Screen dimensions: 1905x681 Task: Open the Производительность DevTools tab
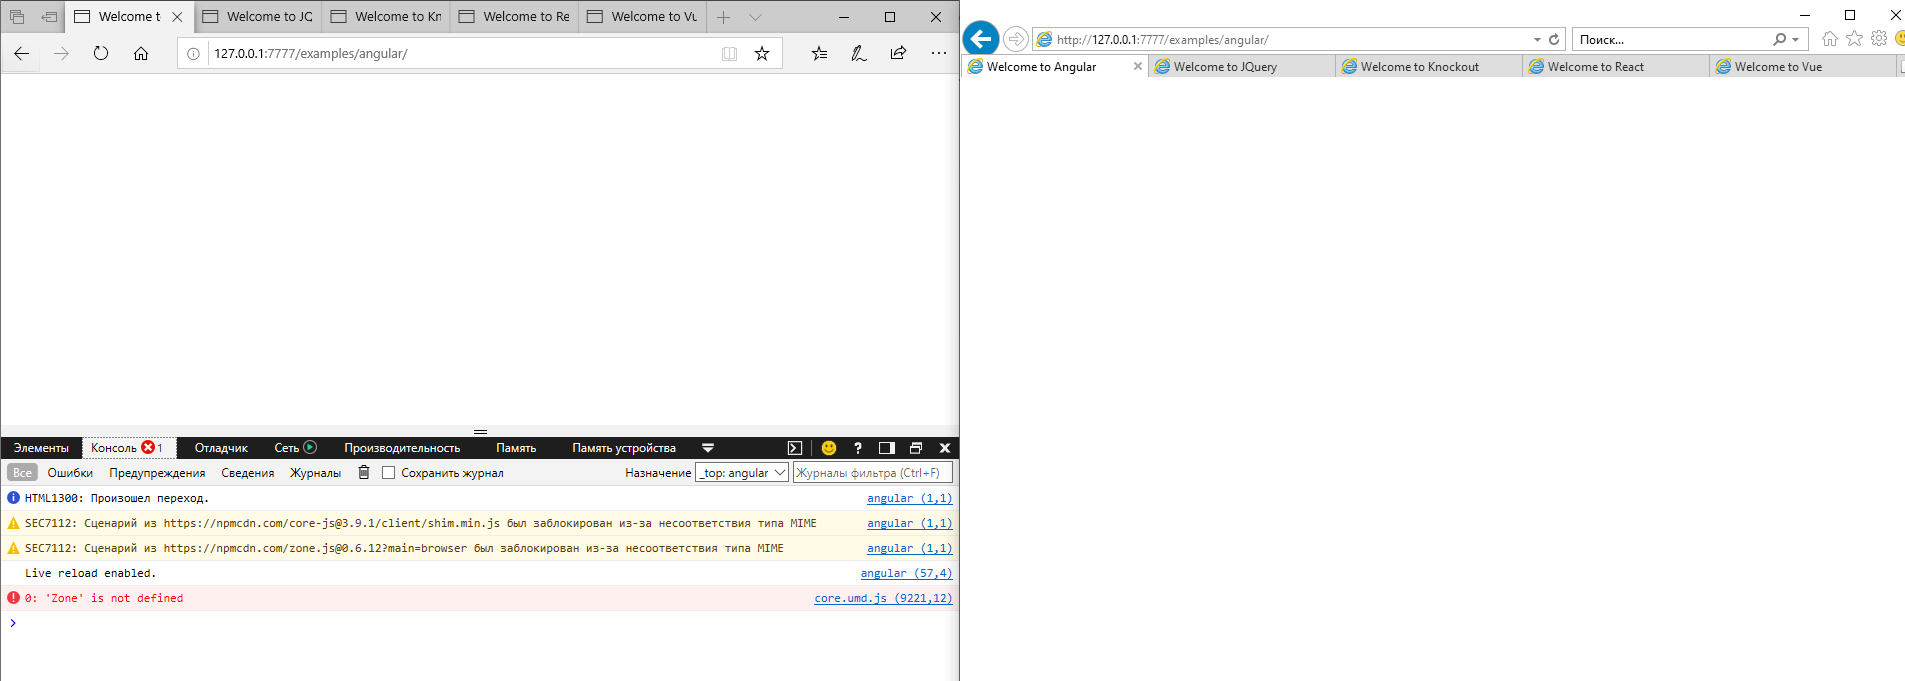(402, 448)
